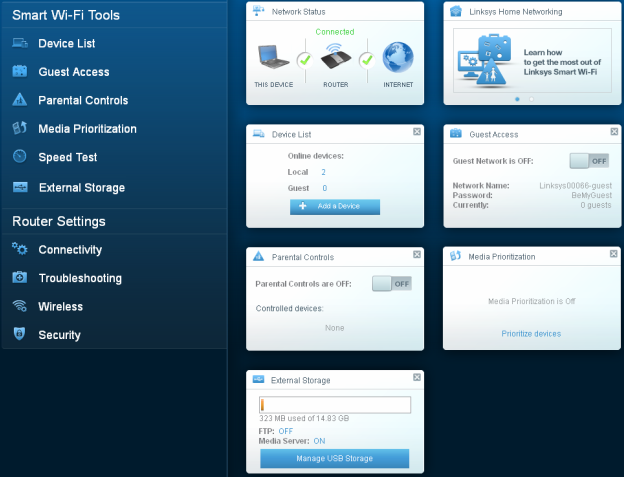The width and height of the screenshot is (625, 477).
Task: Click the Media Server ON link
Action: tap(319, 441)
